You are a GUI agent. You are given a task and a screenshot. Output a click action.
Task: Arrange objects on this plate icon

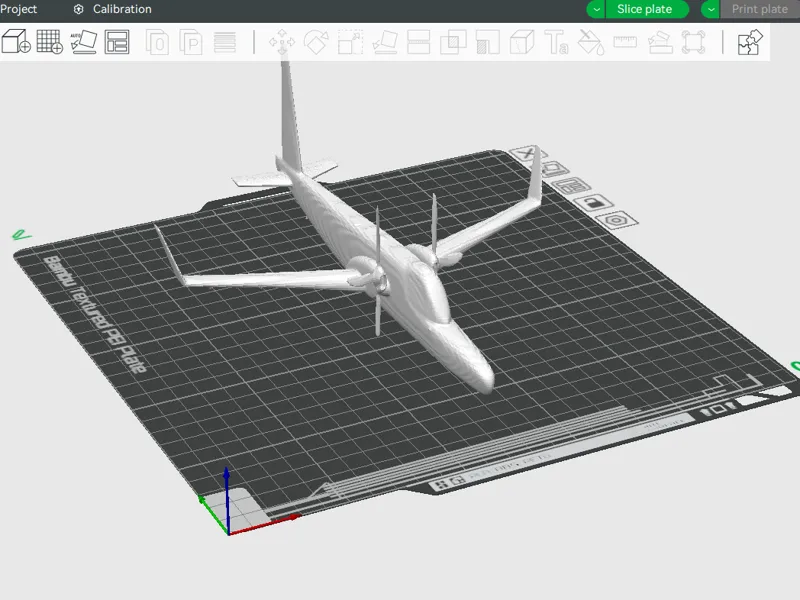571,186
